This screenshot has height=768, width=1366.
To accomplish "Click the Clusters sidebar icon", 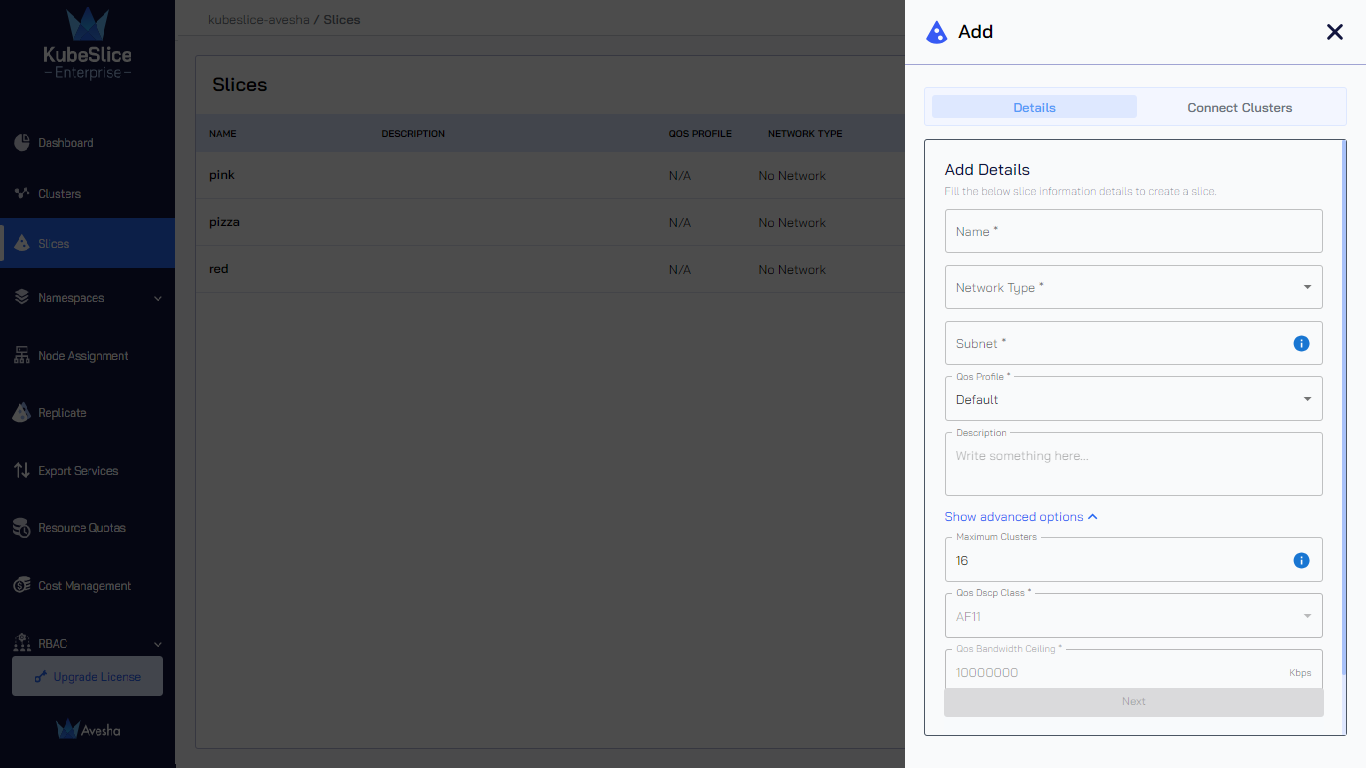I will pos(22,193).
